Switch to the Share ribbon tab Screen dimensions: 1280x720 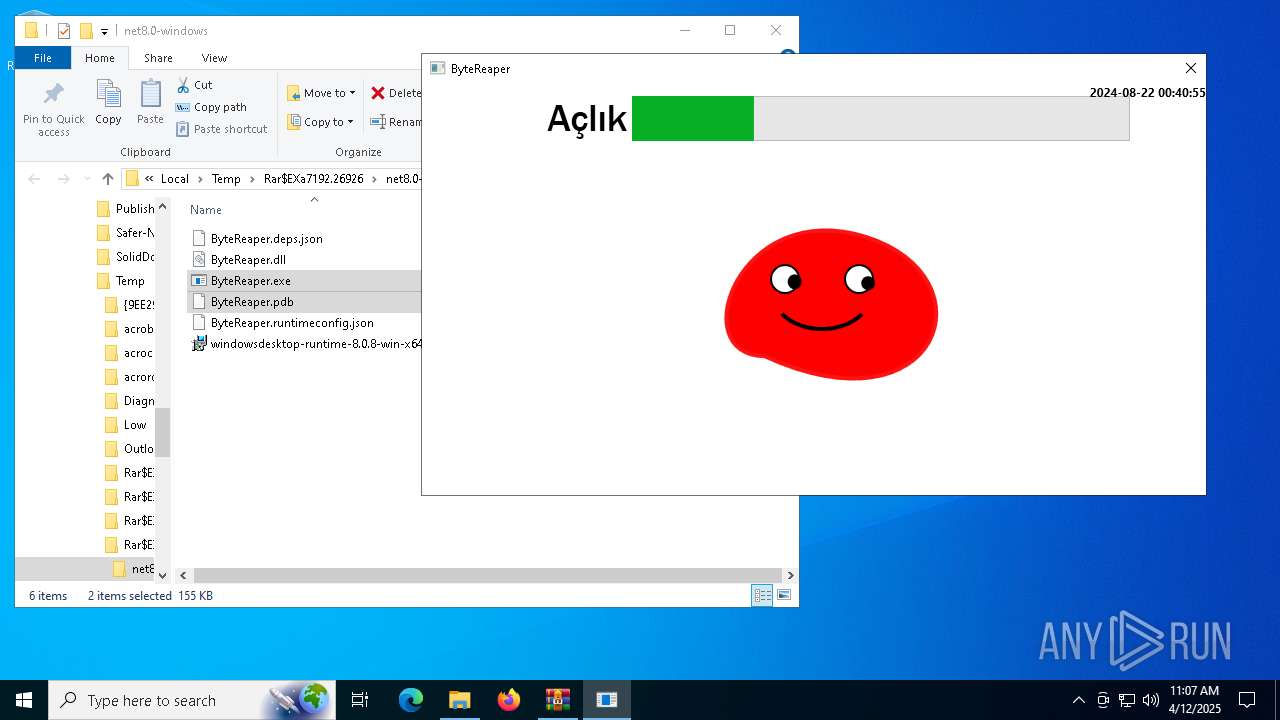coord(158,58)
